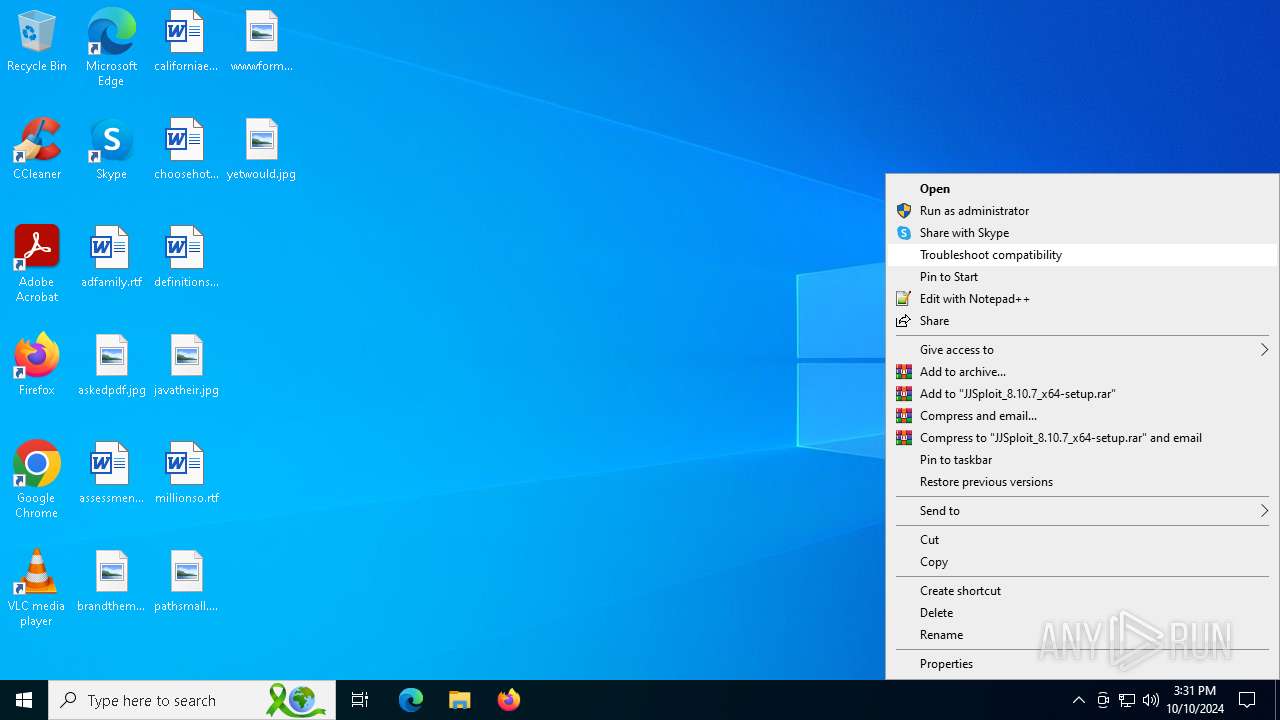1280x720 pixels.
Task: Choose Troubleshoot compatibility
Action: pos(1082,255)
